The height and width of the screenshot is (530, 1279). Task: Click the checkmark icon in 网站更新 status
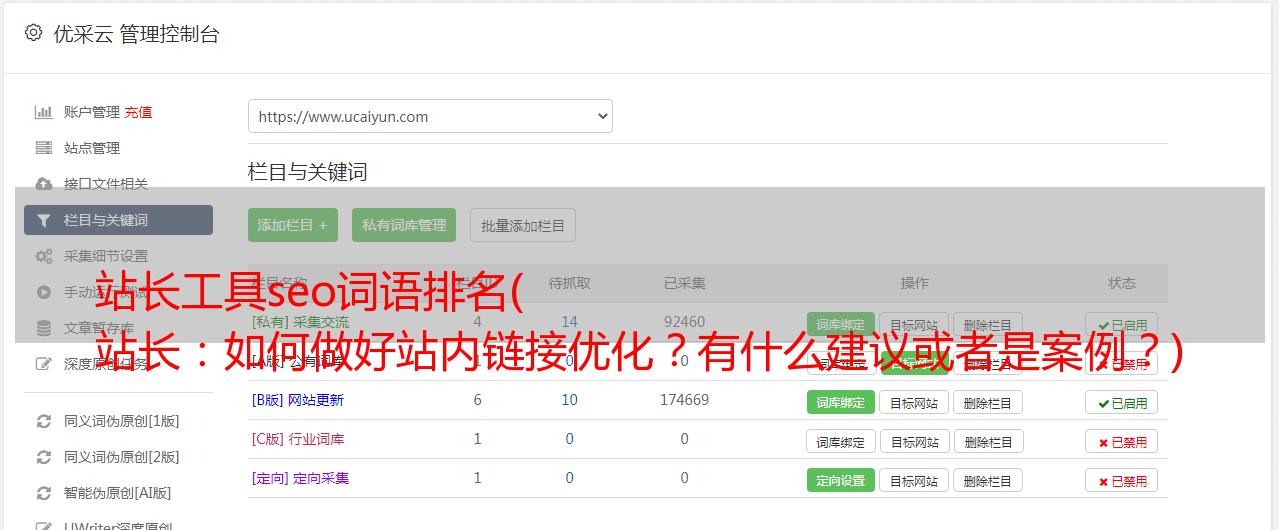pos(1103,403)
